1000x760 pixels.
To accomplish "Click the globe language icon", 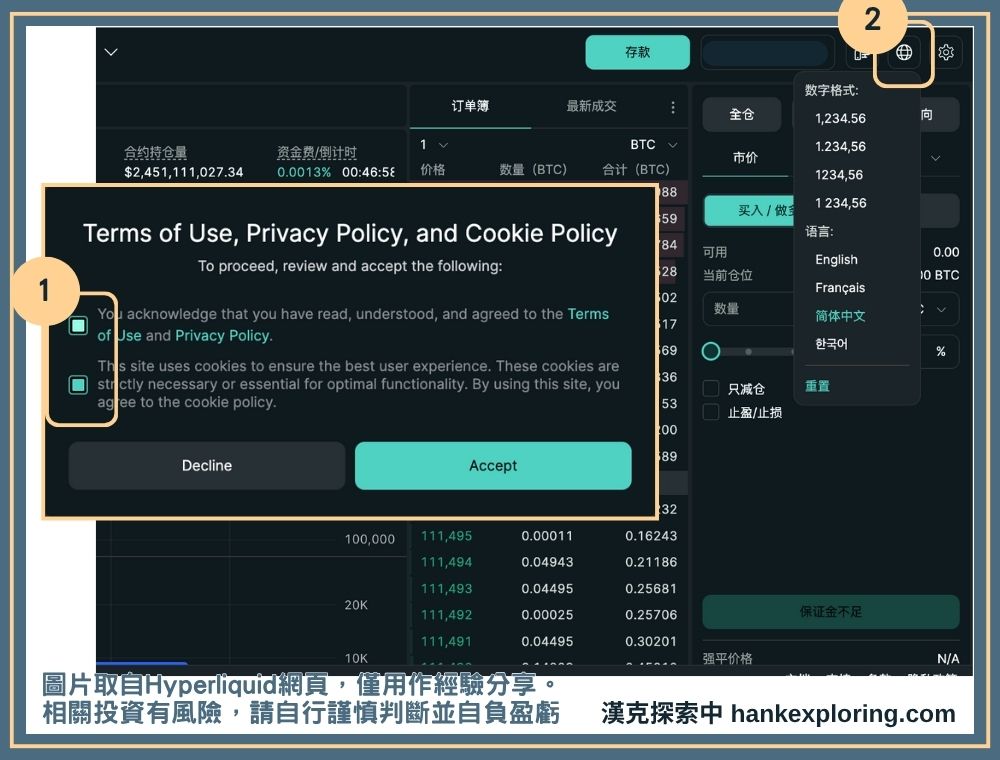I will coord(904,52).
